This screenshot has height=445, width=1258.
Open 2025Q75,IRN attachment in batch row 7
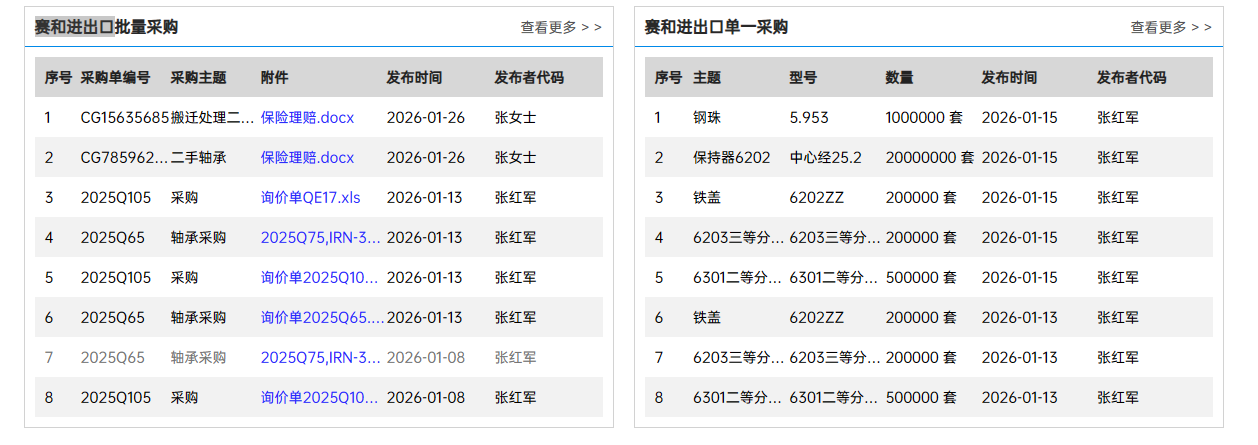point(320,357)
